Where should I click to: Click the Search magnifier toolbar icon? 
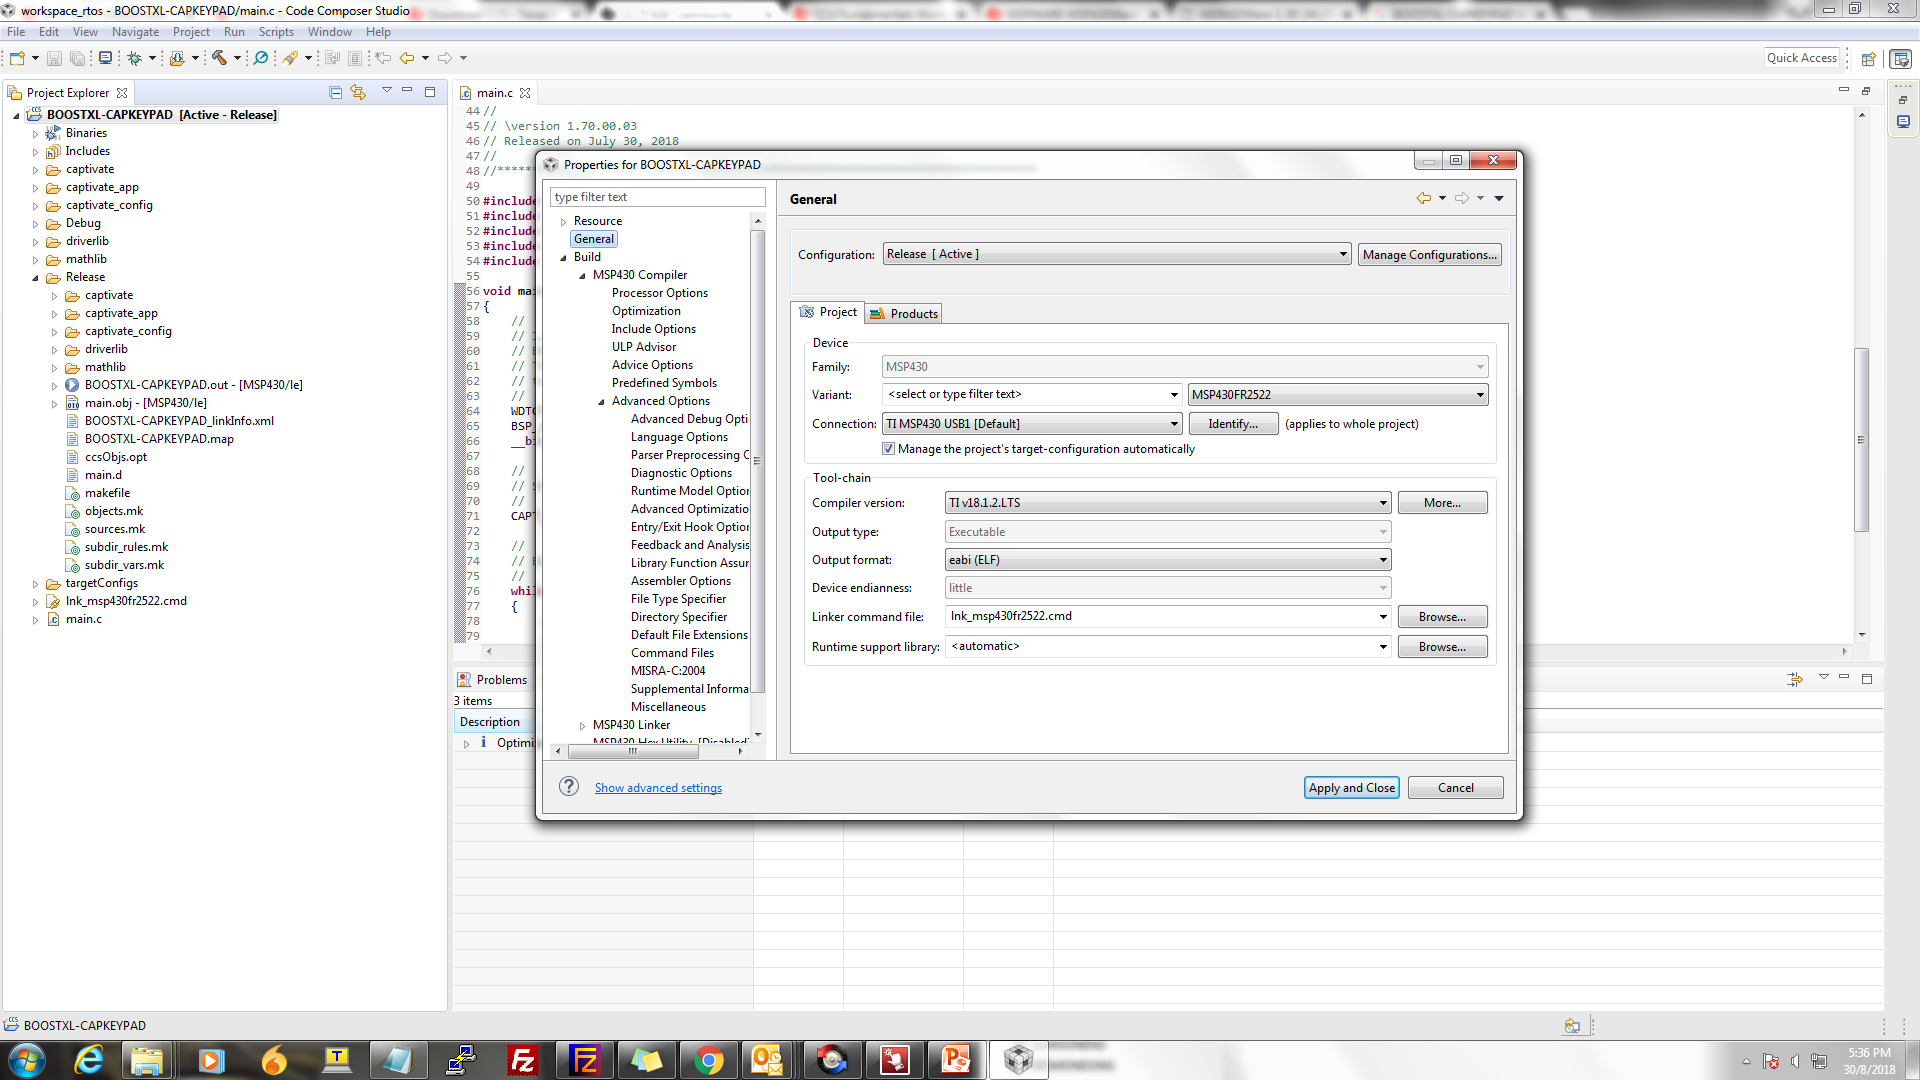point(261,58)
